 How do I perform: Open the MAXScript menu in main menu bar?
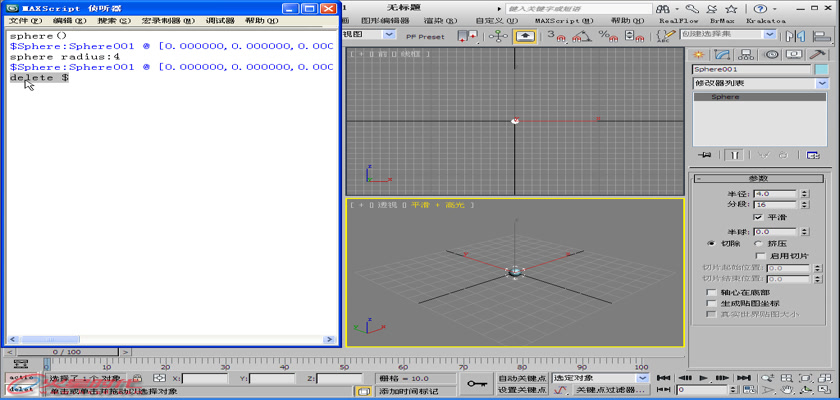point(564,20)
